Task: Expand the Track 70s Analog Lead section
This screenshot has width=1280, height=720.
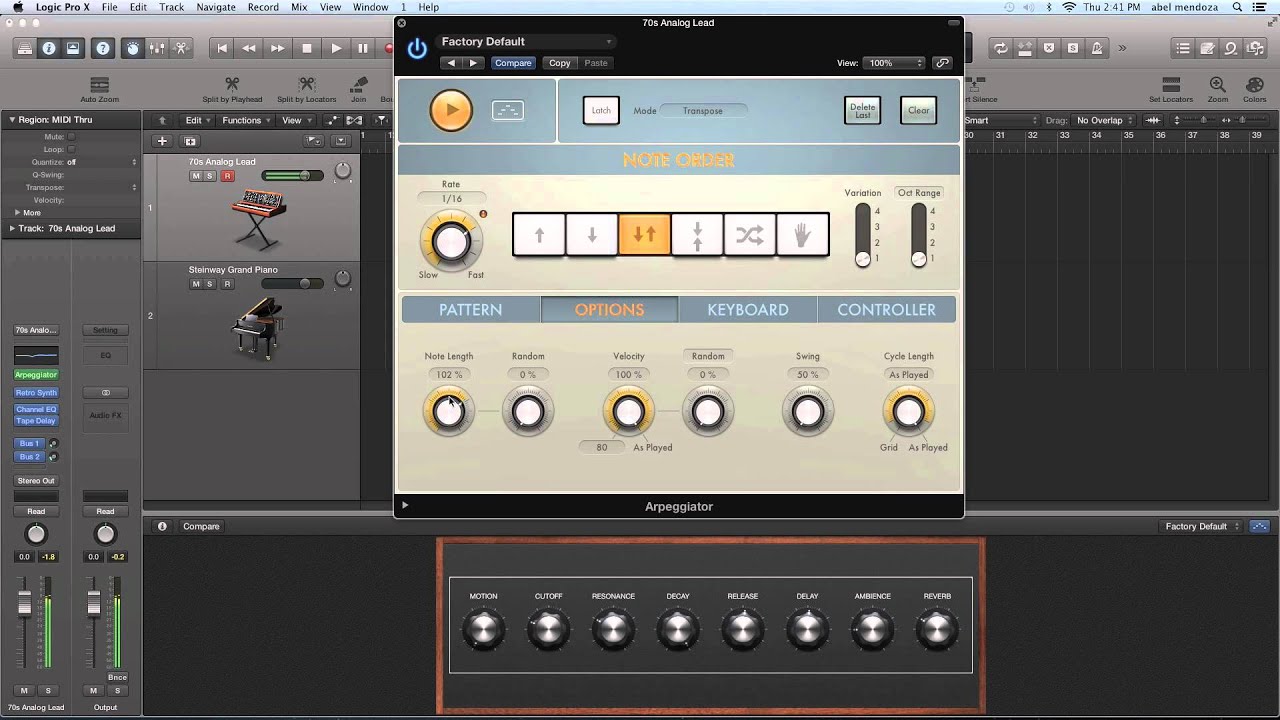Action: (13, 229)
